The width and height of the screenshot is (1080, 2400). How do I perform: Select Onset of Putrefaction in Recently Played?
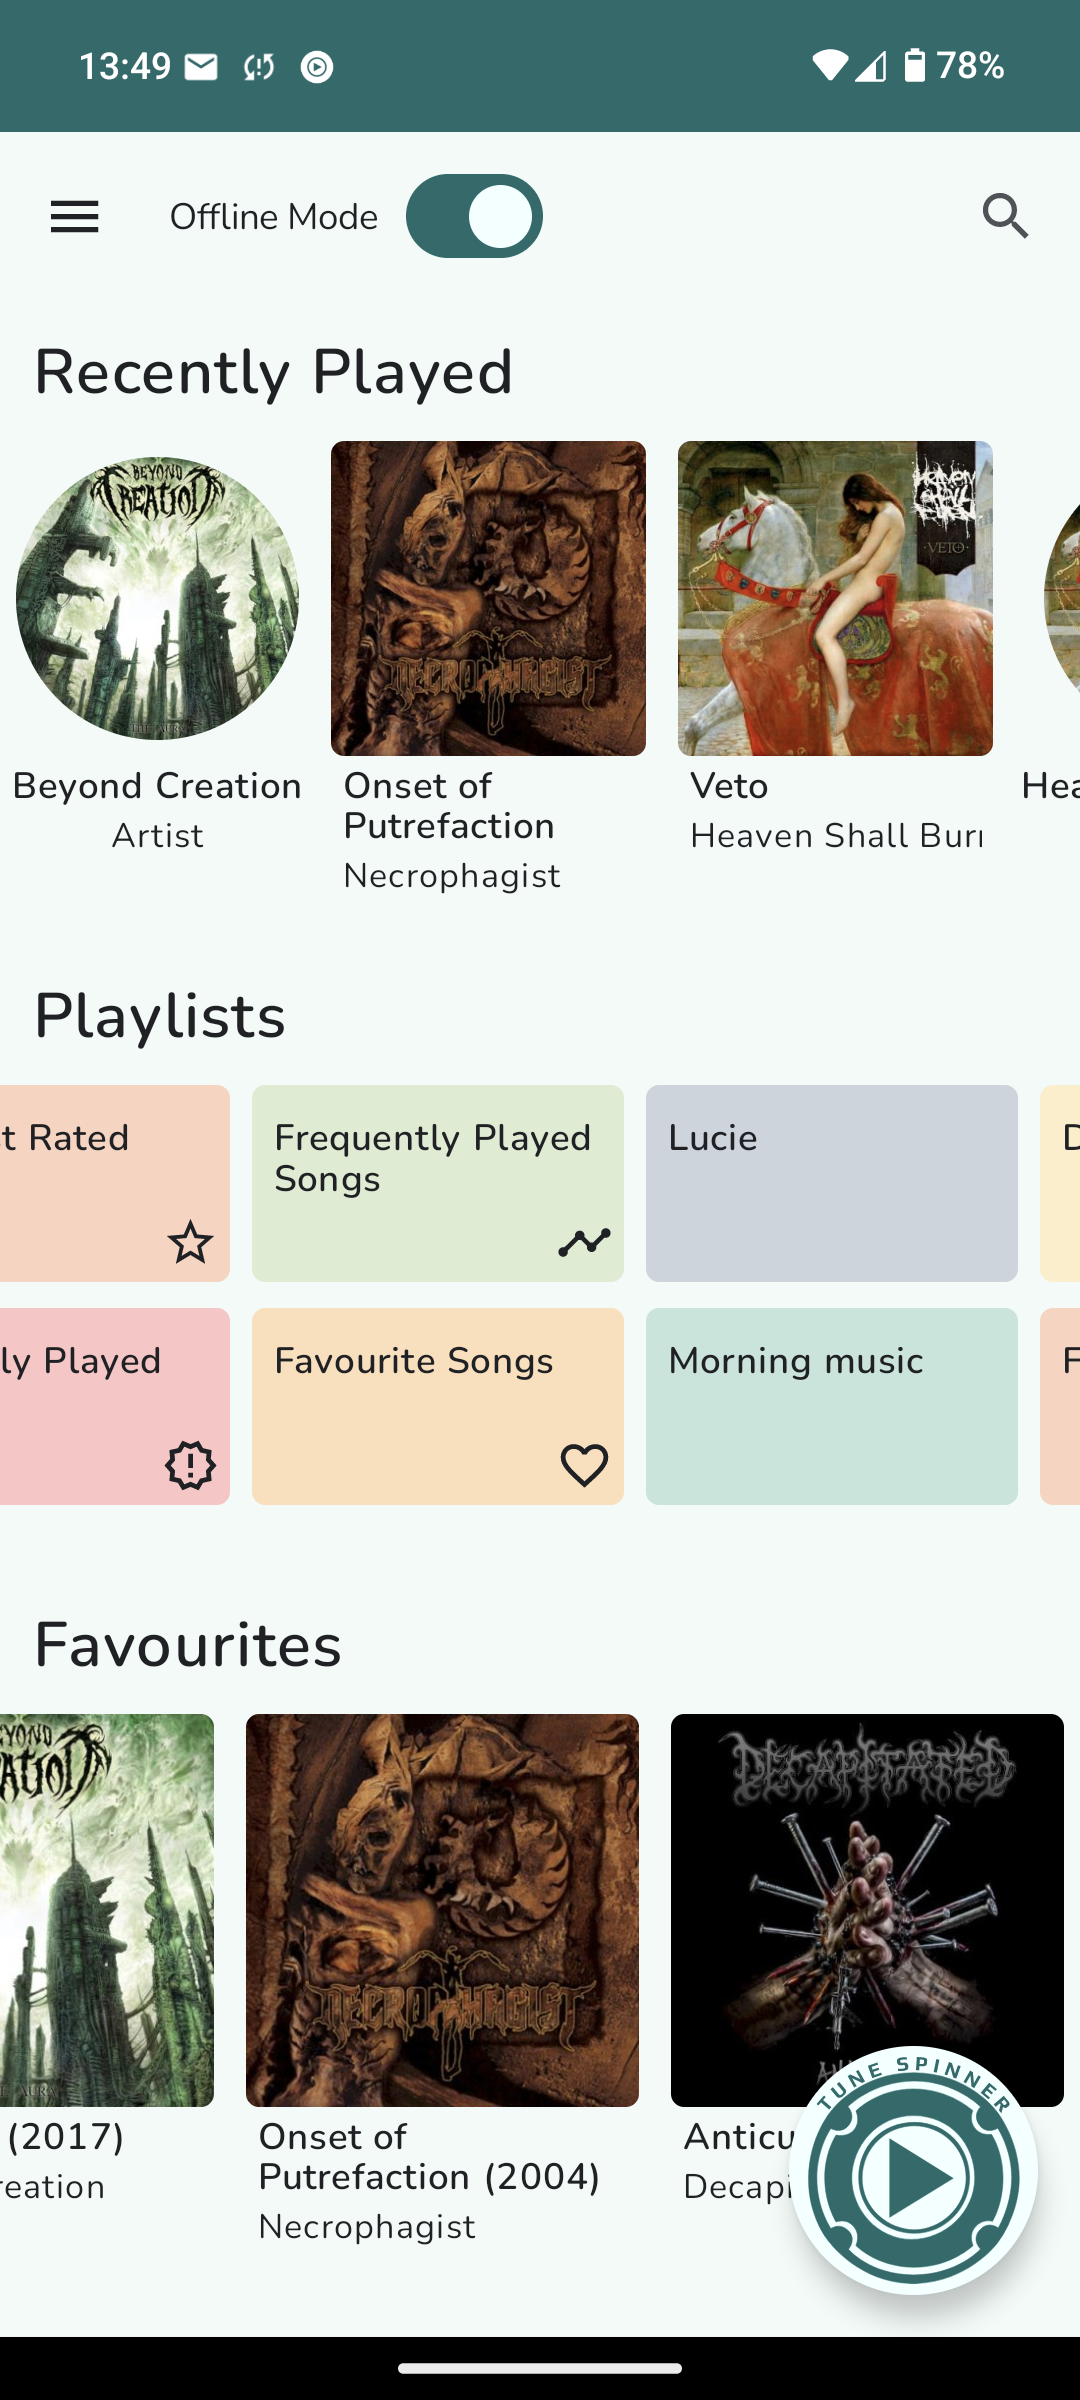pos(488,598)
